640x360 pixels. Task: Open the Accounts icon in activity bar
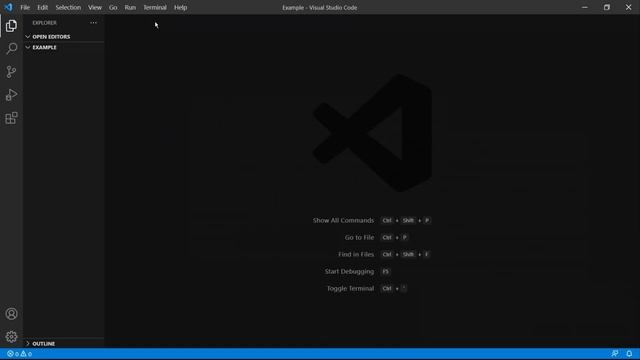point(11,313)
